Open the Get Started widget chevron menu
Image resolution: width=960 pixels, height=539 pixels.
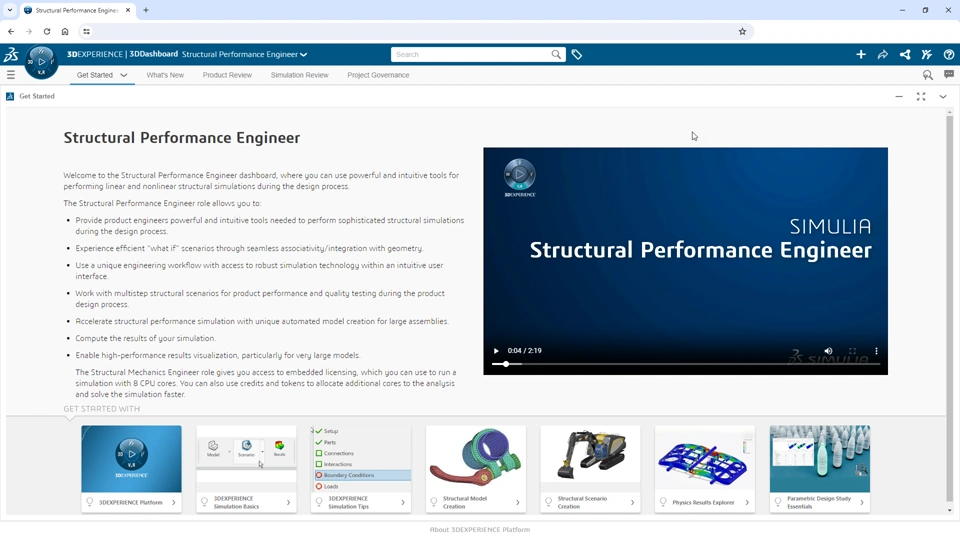coord(943,96)
